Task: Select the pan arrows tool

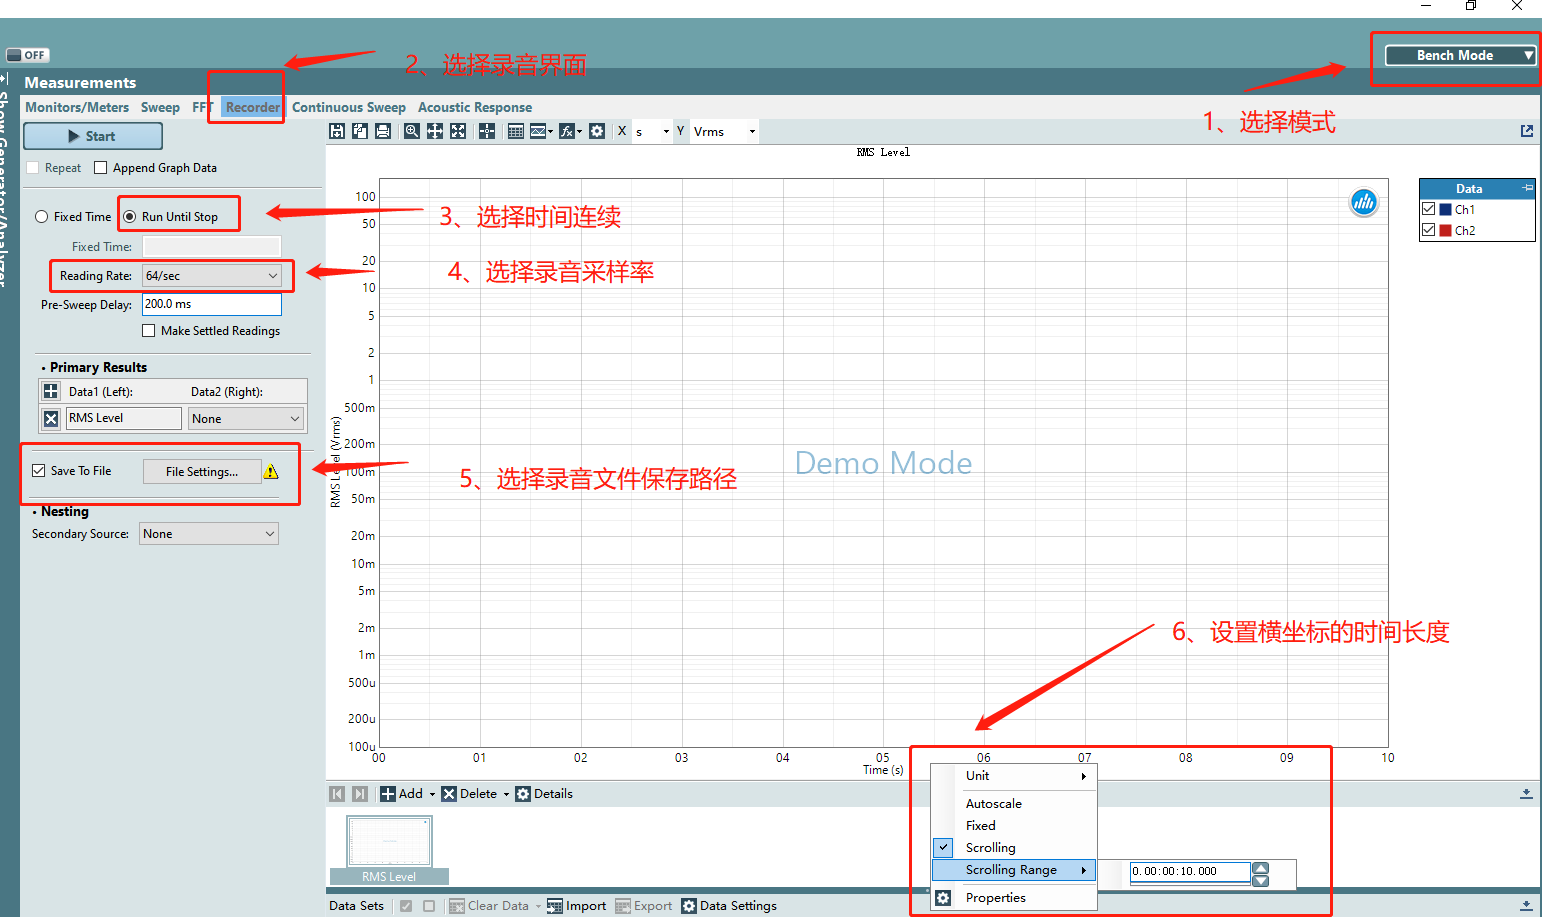Action: click(435, 131)
